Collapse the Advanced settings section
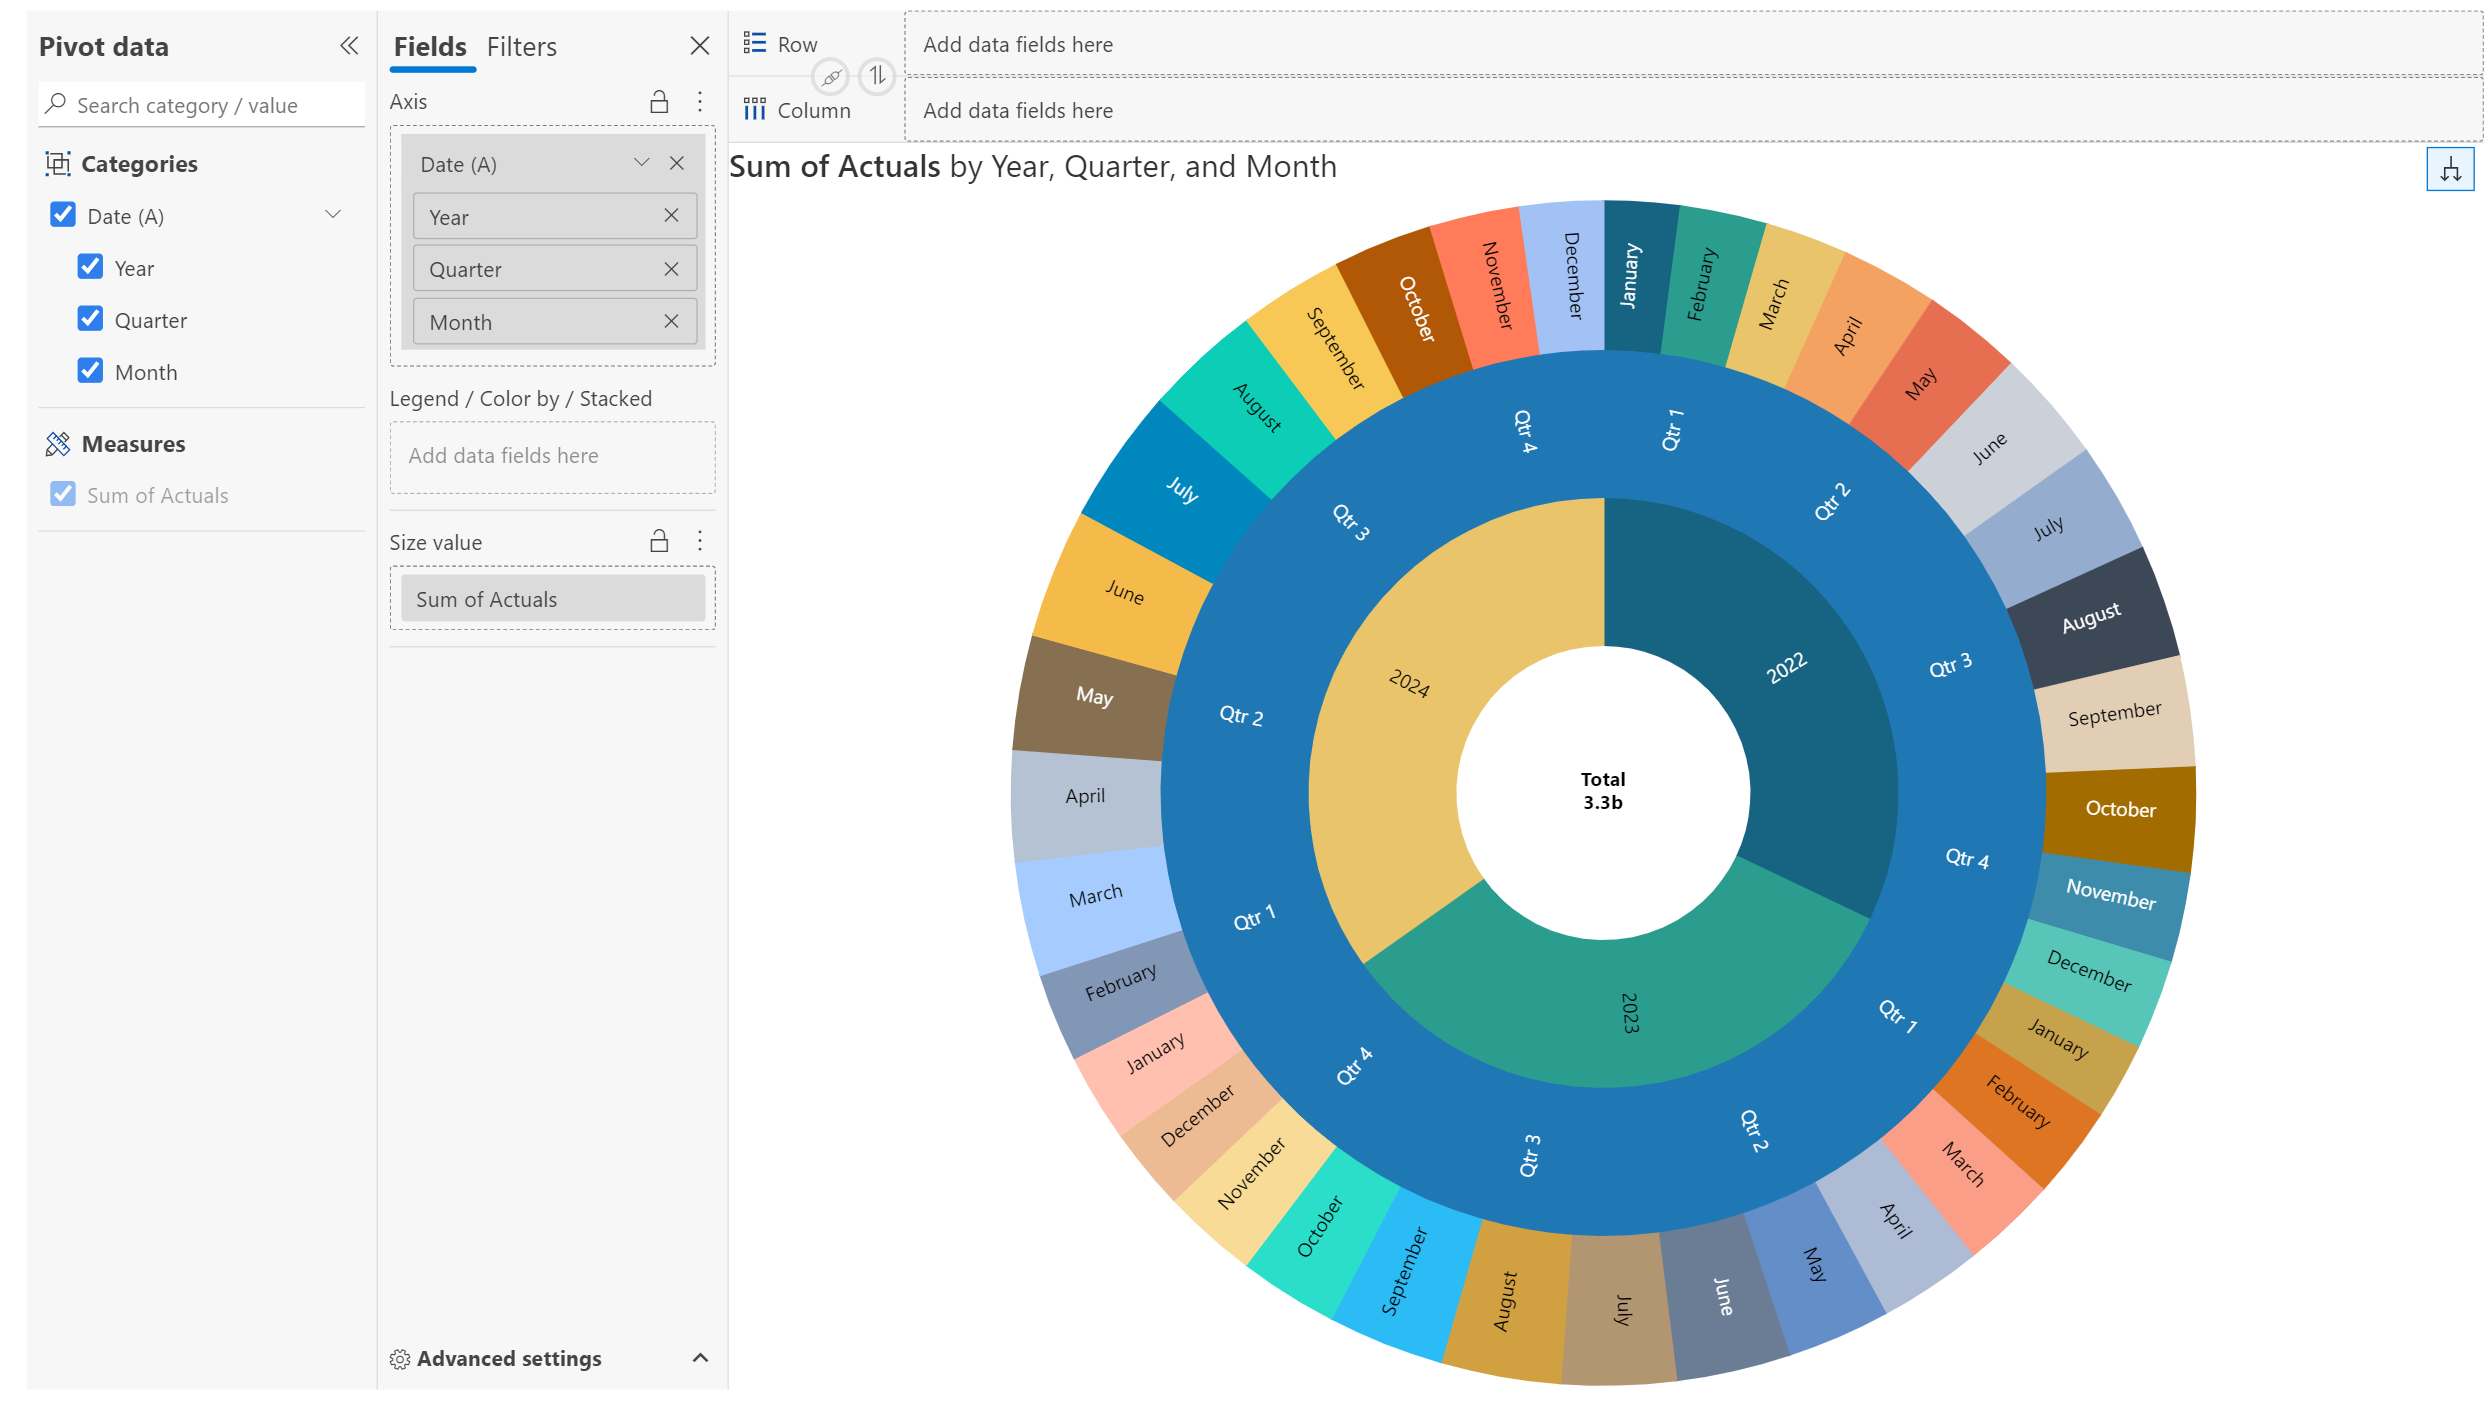The image size is (2491, 1401). click(x=700, y=1357)
